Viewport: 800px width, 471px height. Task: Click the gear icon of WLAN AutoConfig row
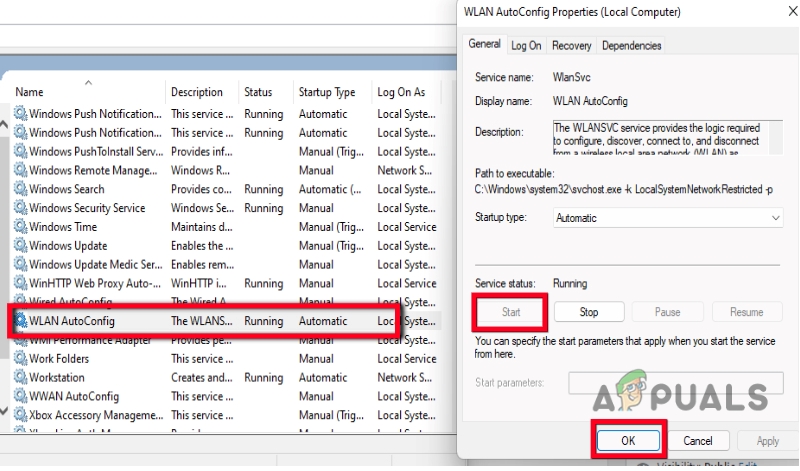[20, 321]
